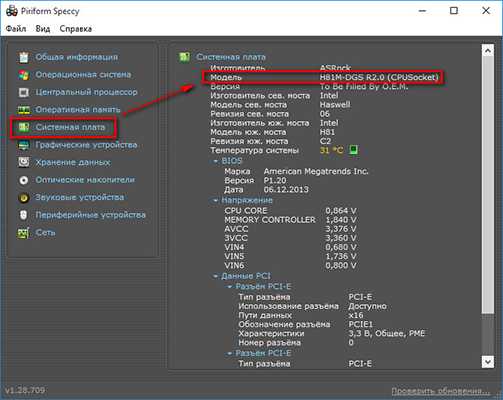This screenshot has width=503, height=400.
Task: Click the Проверить обновления link
Action: coord(440,390)
